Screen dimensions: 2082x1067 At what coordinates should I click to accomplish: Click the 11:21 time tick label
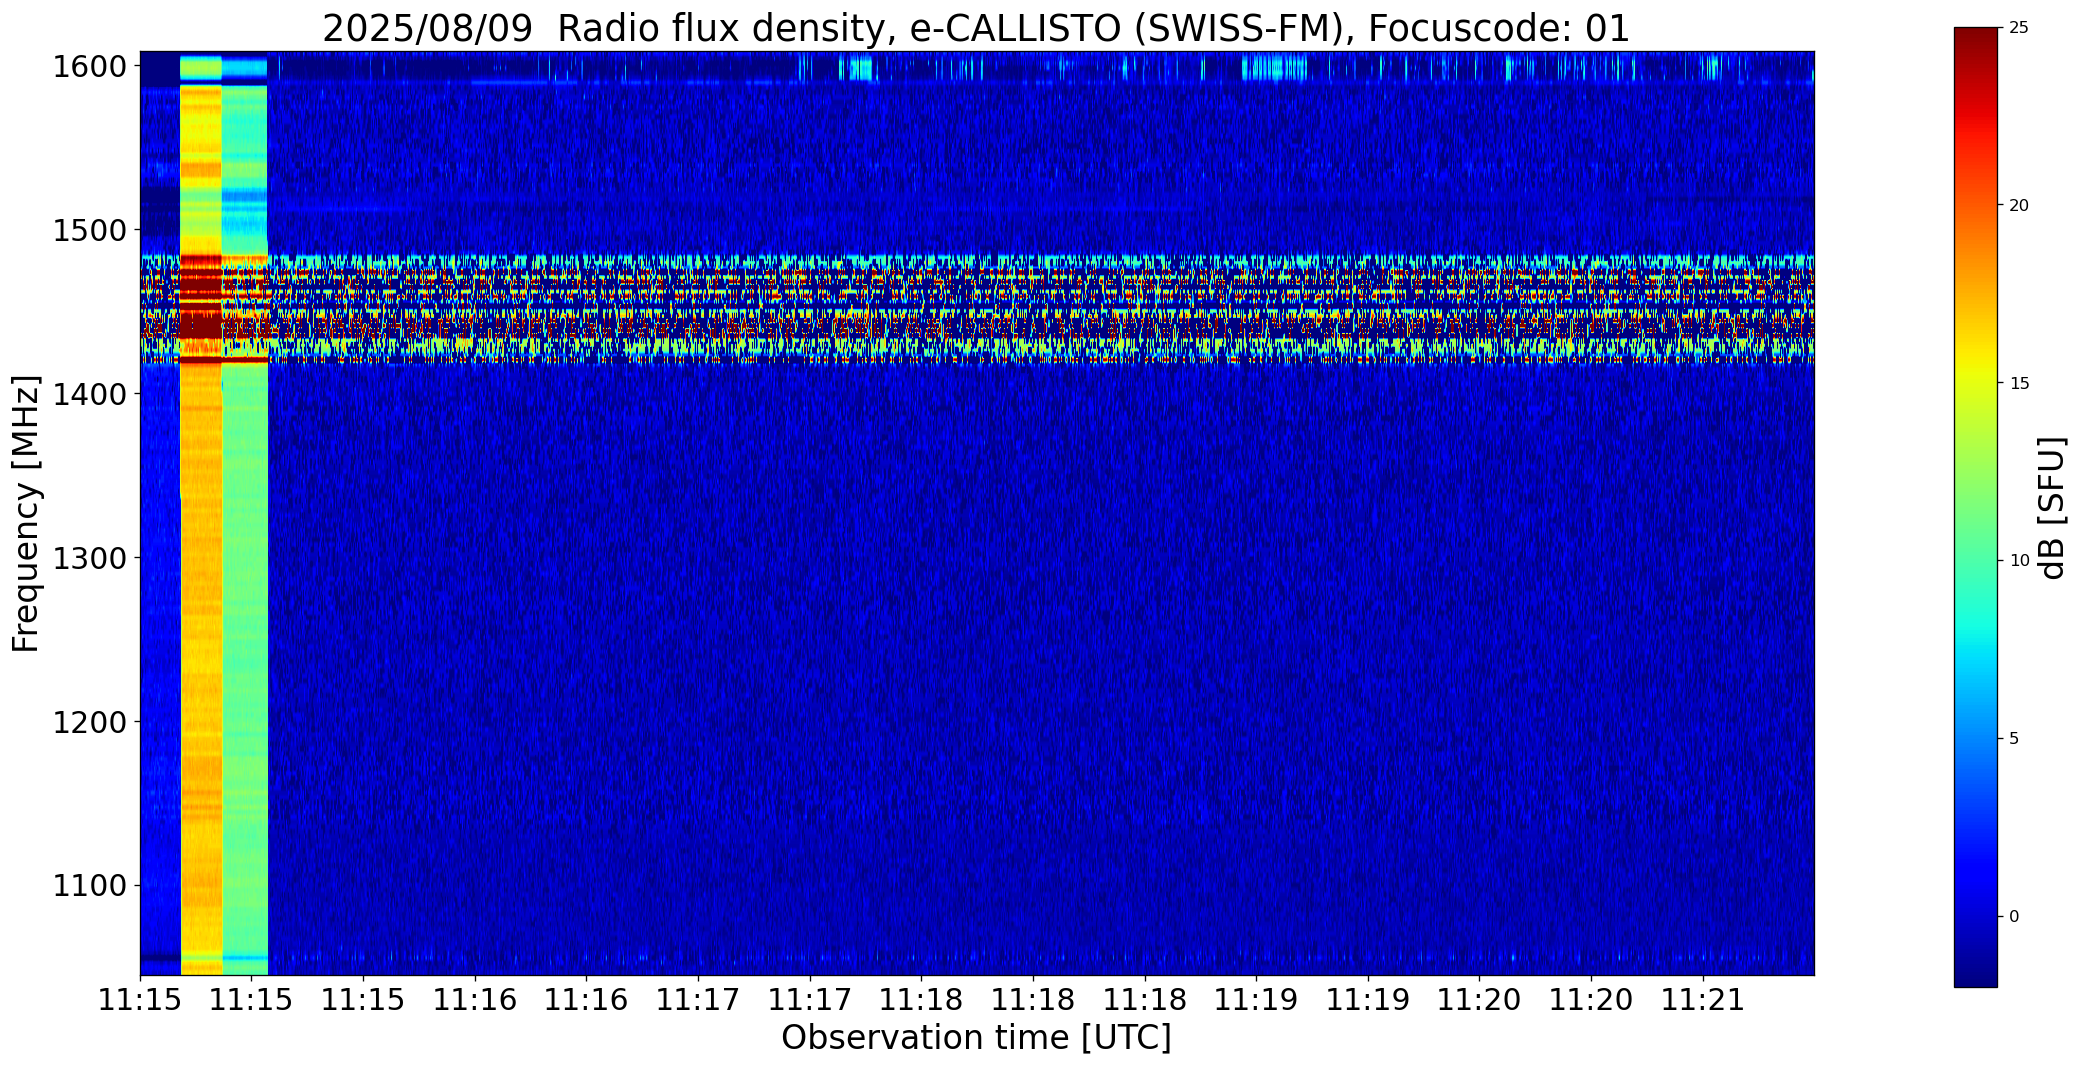(1703, 1000)
